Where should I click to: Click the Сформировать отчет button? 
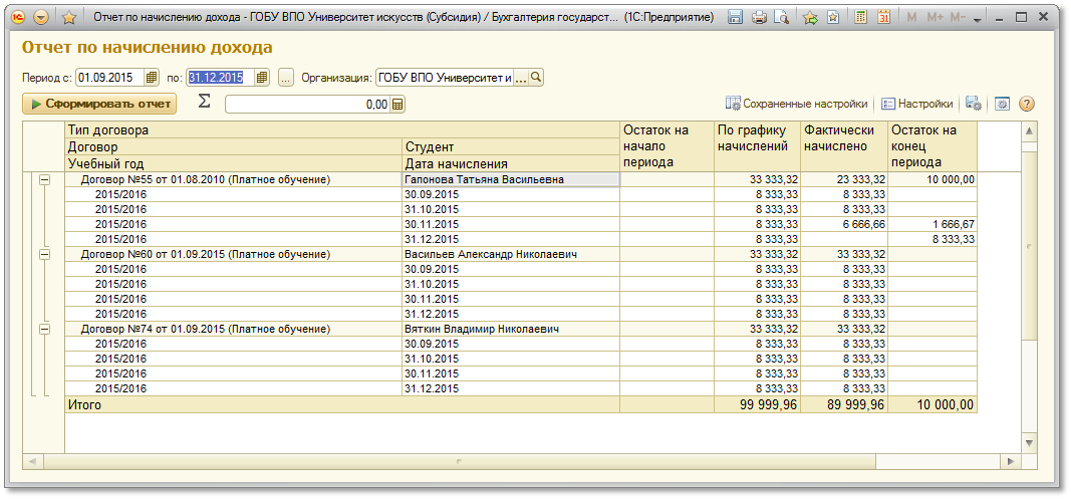(x=100, y=104)
